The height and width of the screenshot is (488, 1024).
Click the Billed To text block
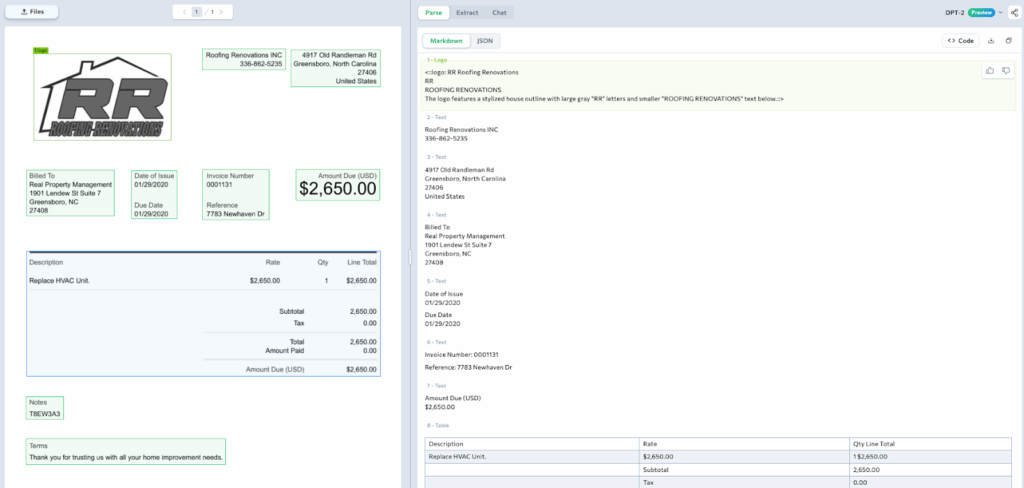(x=76, y=193)
